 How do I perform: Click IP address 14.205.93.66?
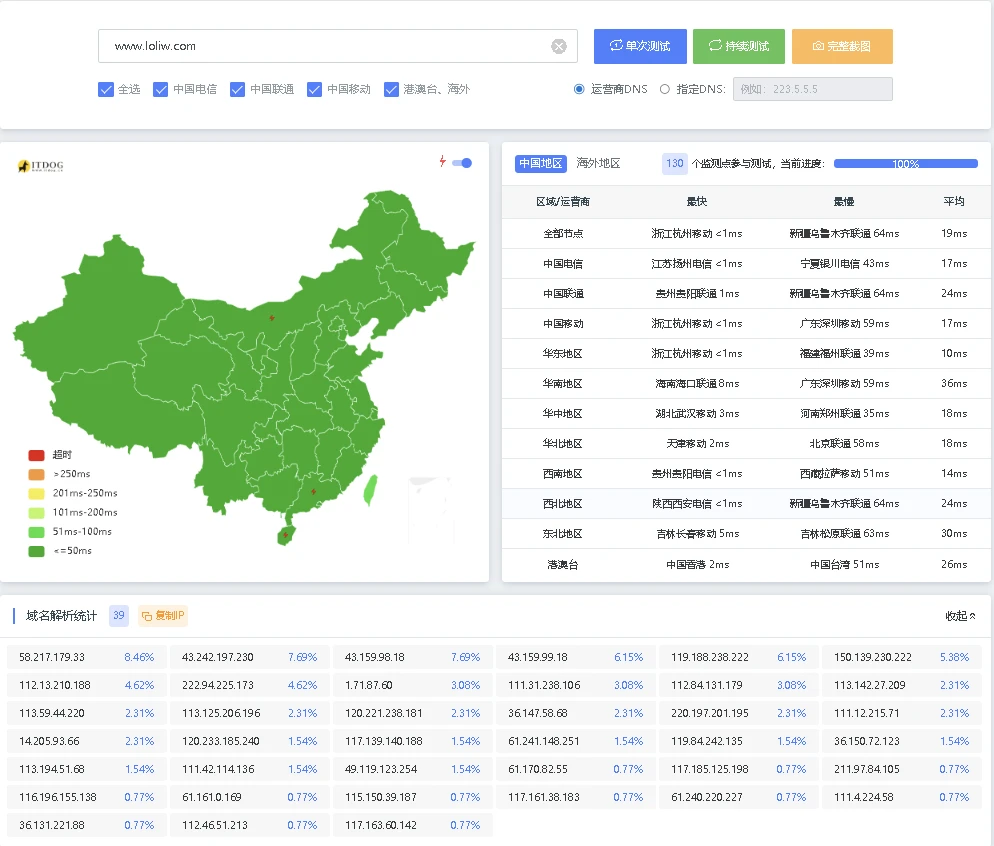49,741
